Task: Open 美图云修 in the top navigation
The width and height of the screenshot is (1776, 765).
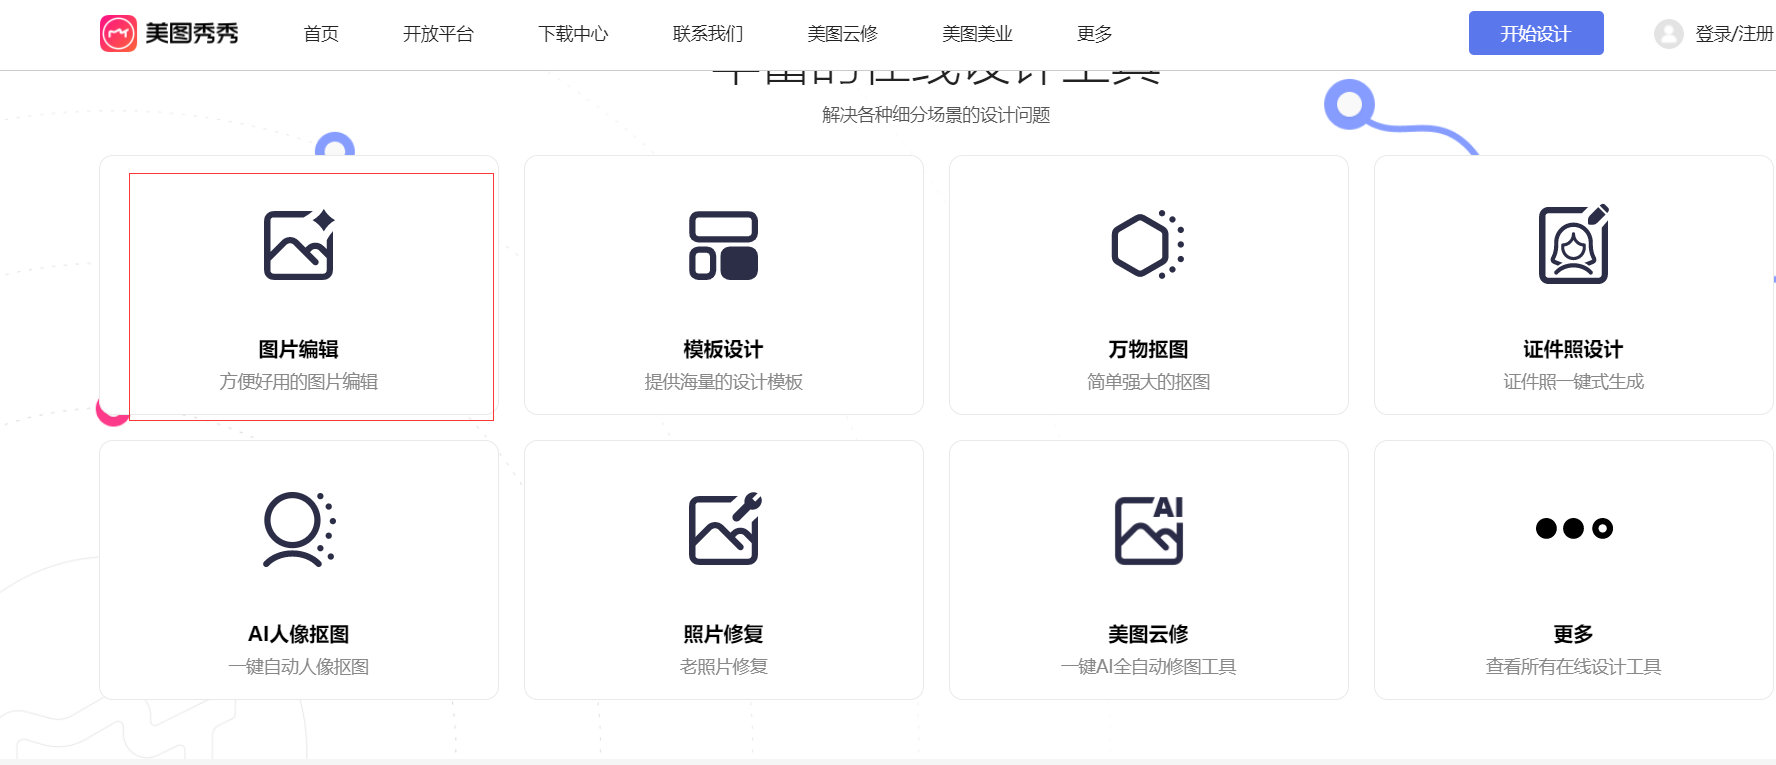Action: [843, 34]
